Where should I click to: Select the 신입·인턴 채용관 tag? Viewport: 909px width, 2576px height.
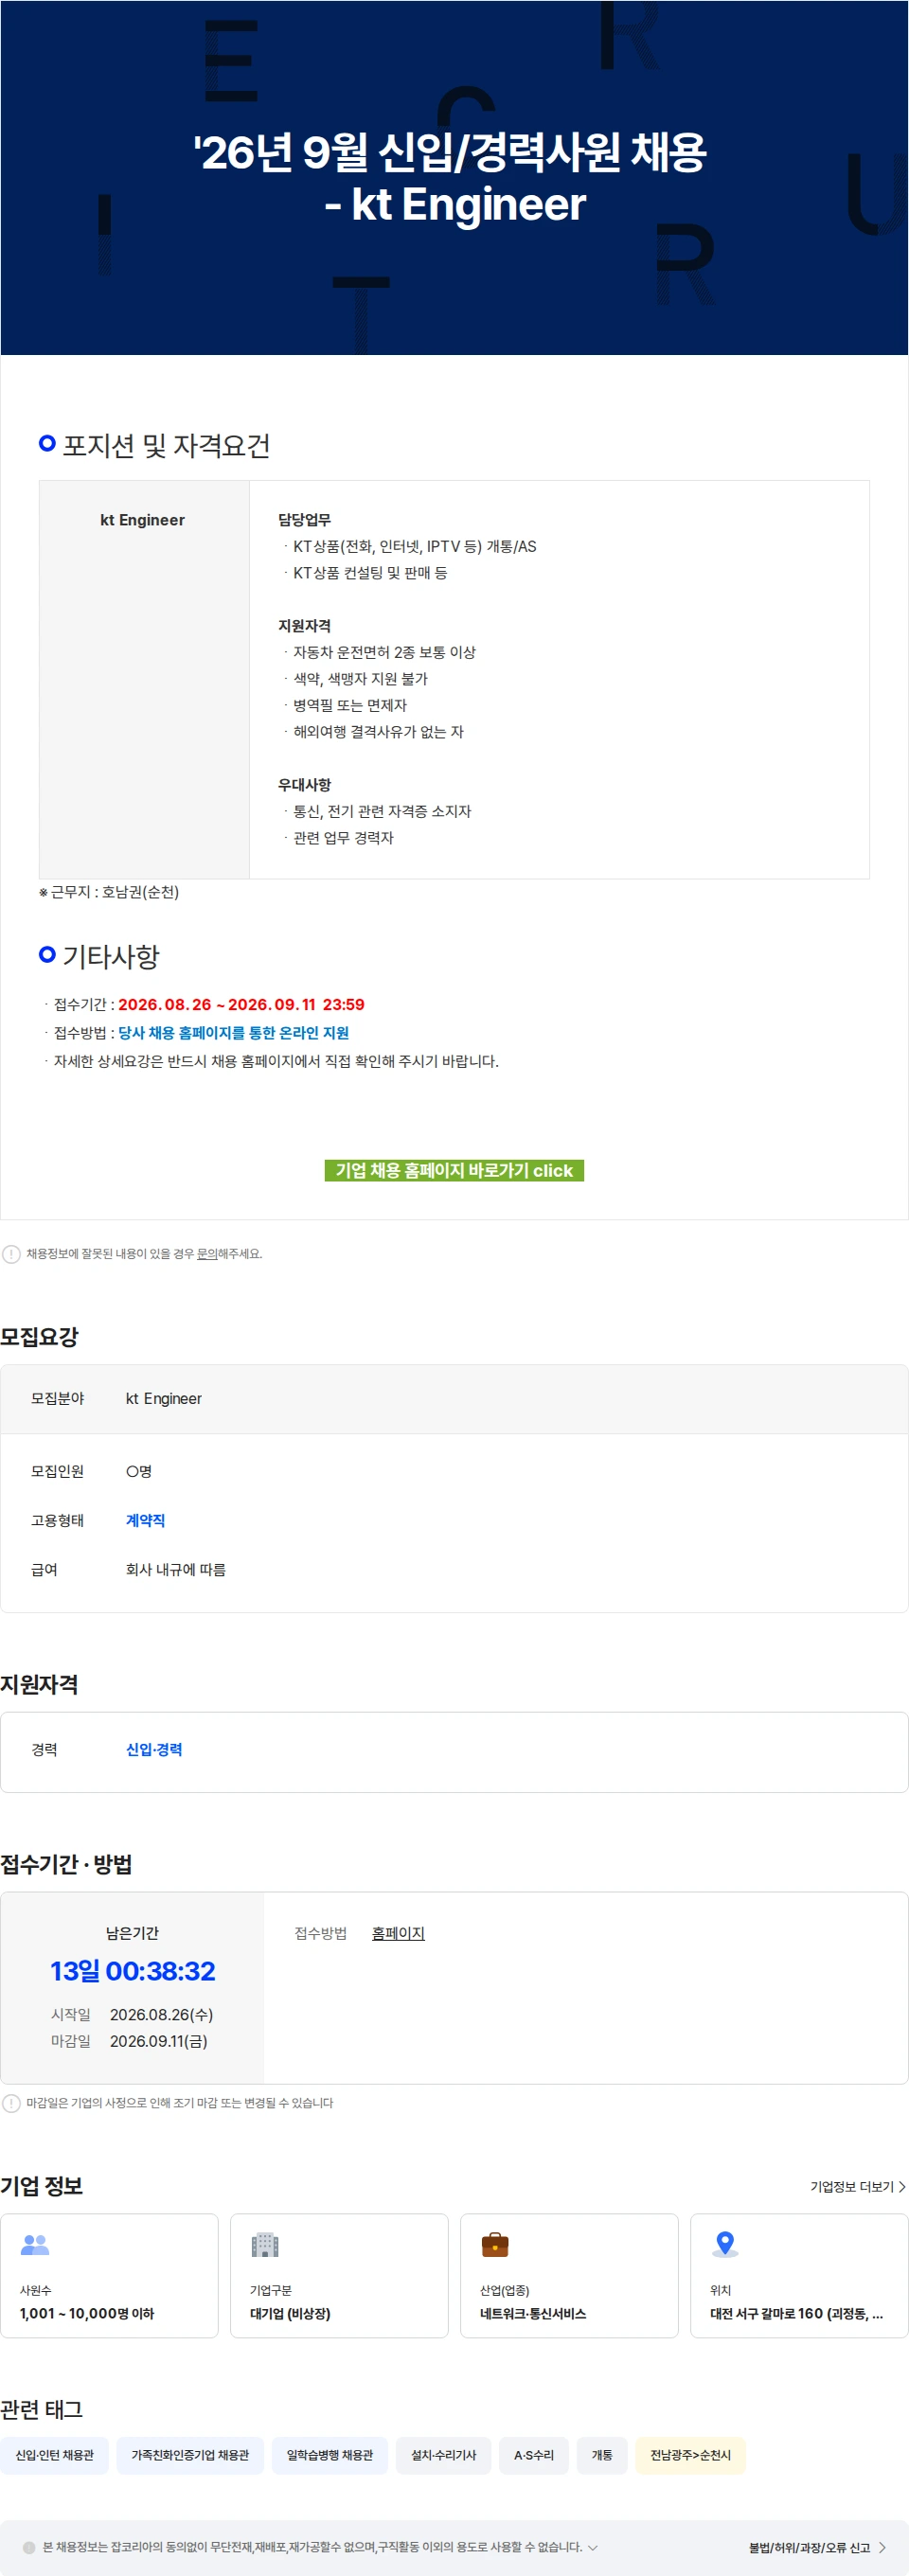[x=55, y=2455]
